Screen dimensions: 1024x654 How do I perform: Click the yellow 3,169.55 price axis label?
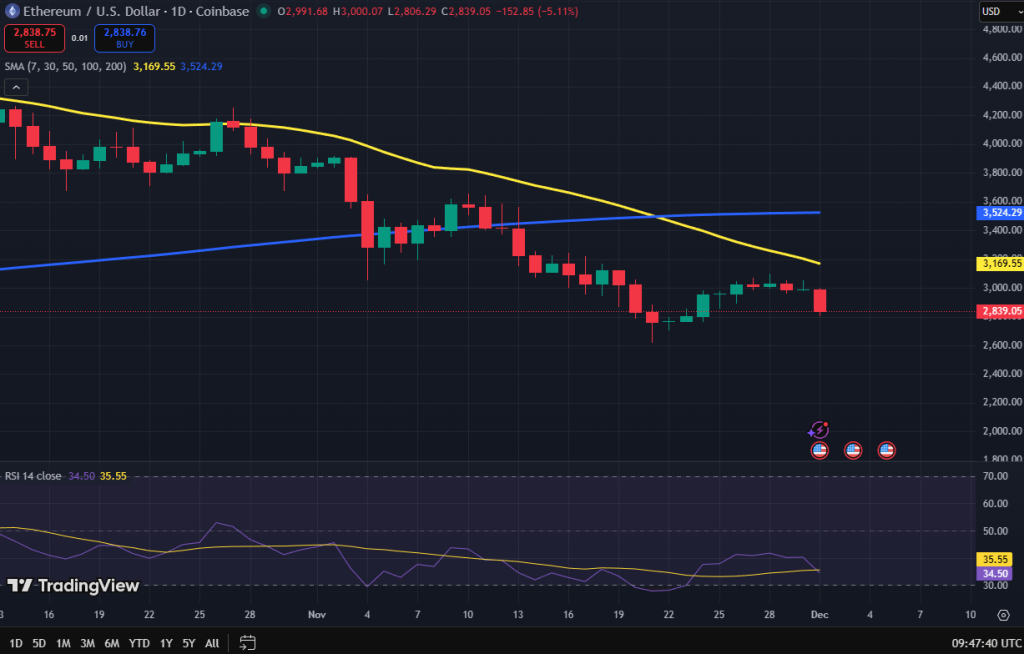click(x=1000, y=263)
